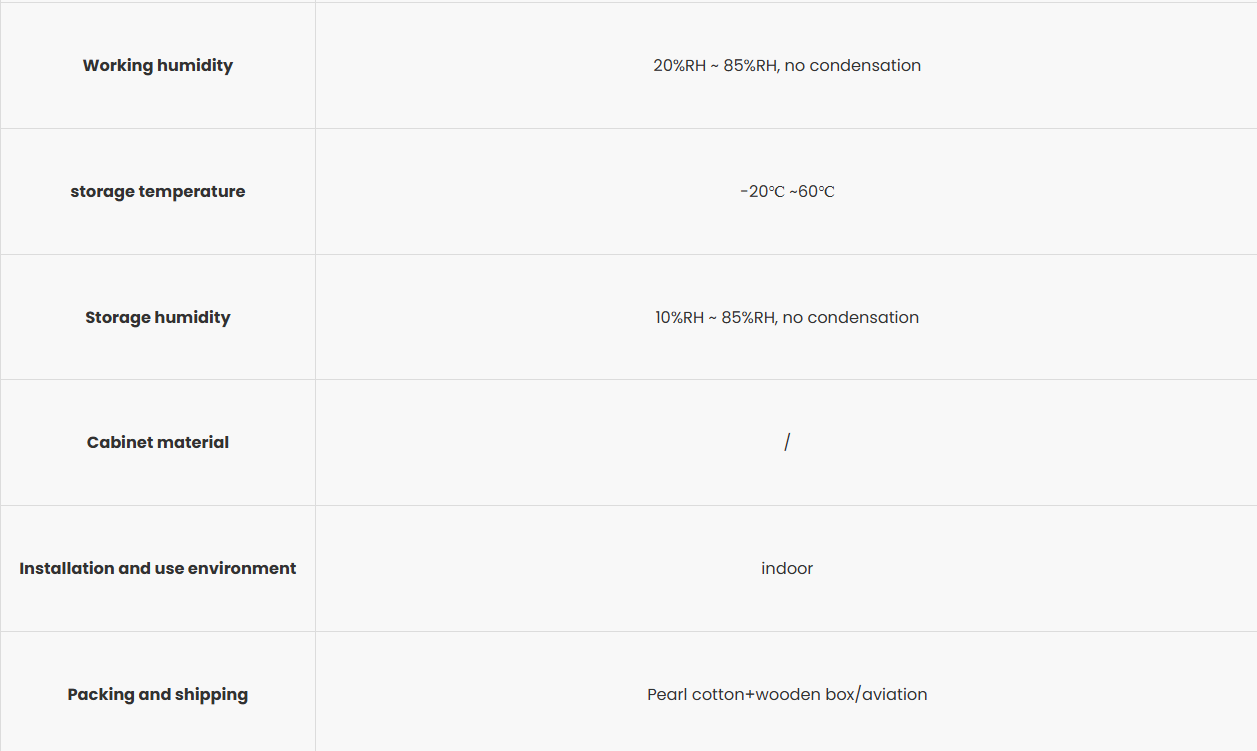Click the Storage humidity label cell
The width and height of the screenshot is (1257, 751).
click(x=158, y=318)
